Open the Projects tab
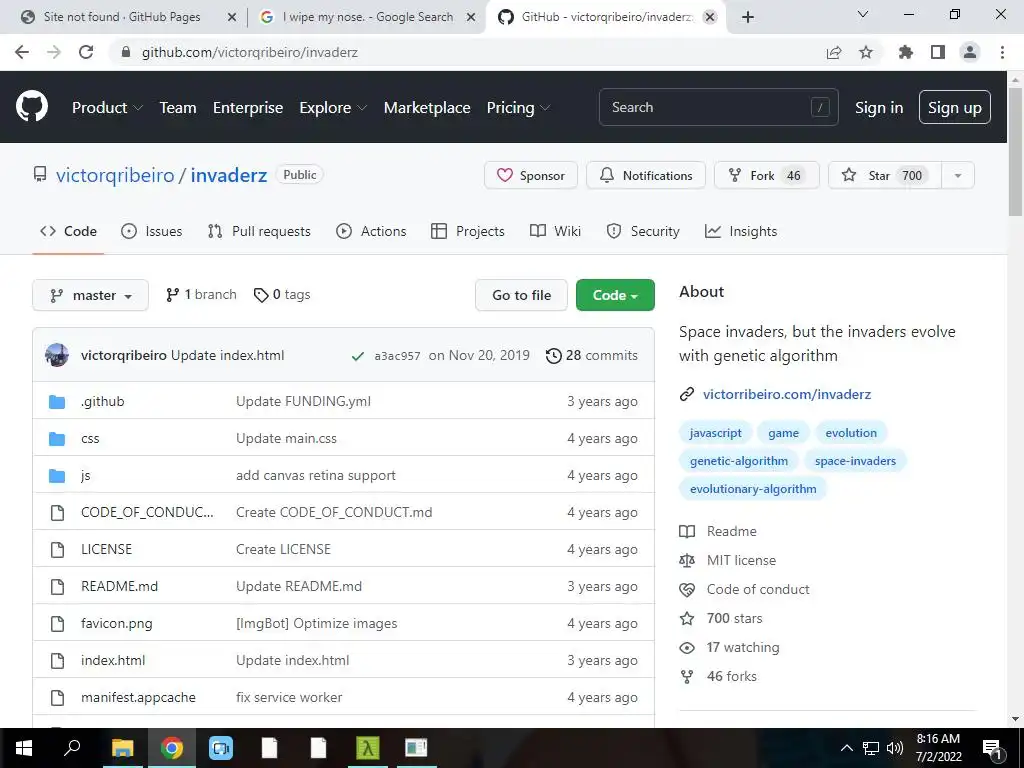Viewport: 1024px width, 768px height. tap(468, 231)
